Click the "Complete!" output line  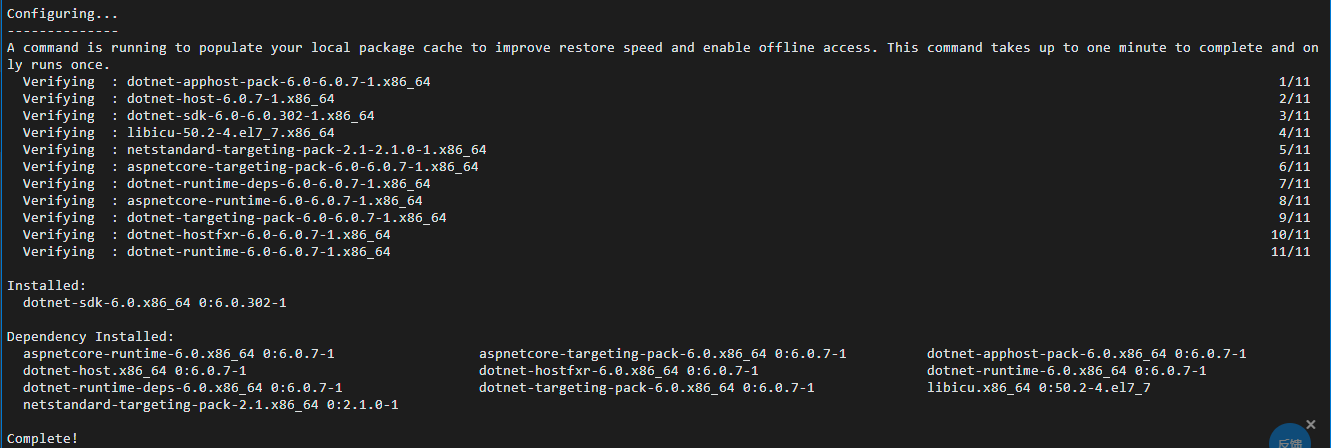[43, 438]
